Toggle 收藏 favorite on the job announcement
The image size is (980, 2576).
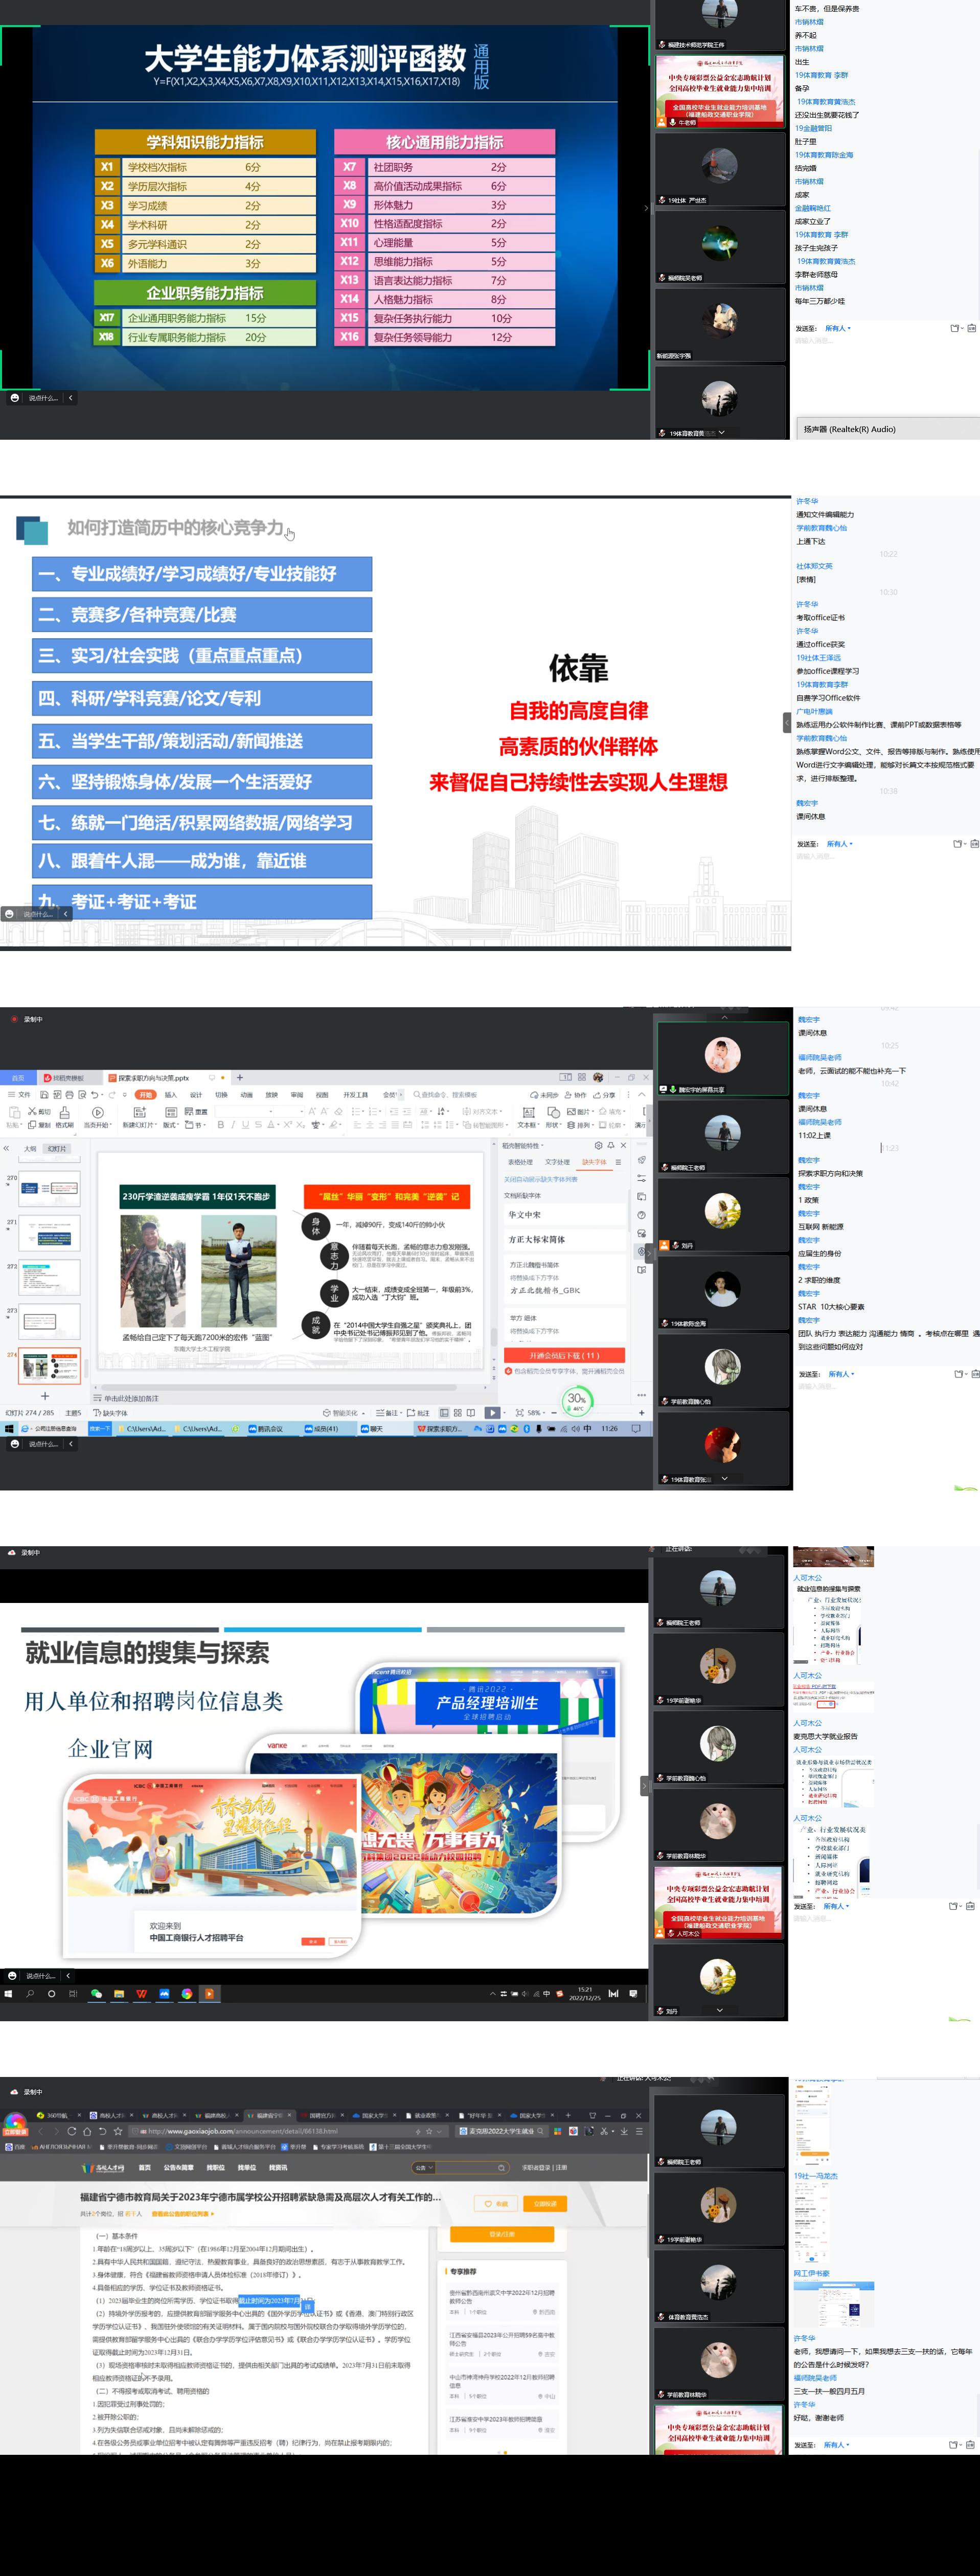pyautogui.click(x=496, y=2204)
